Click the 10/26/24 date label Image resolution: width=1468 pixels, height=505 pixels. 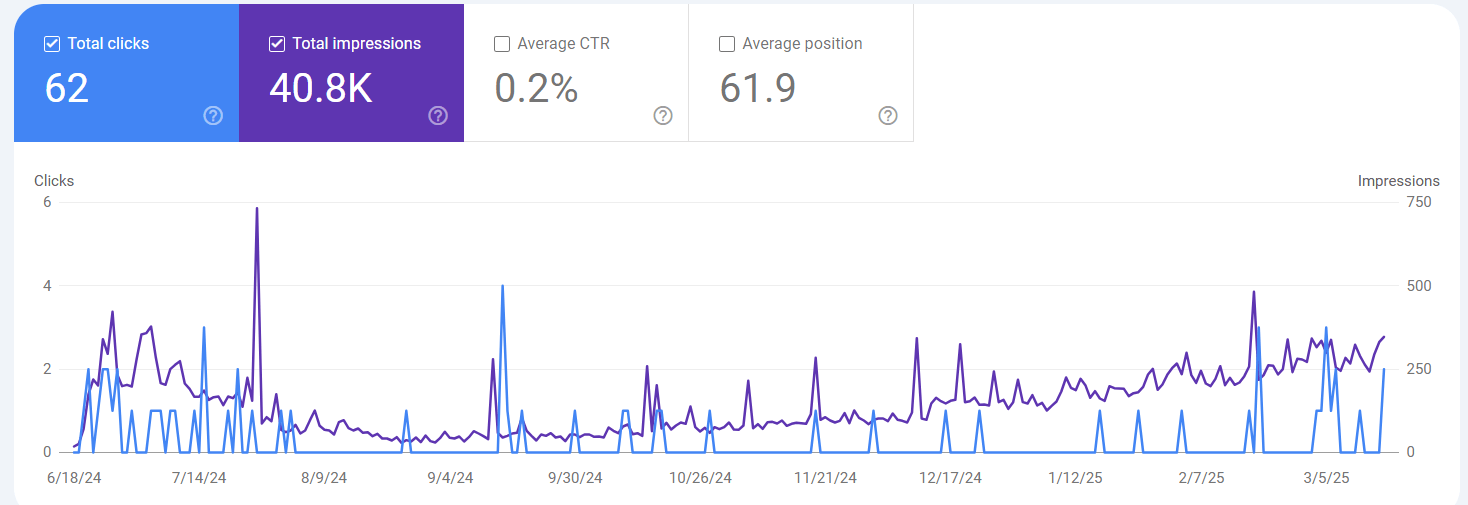[700, 478]
